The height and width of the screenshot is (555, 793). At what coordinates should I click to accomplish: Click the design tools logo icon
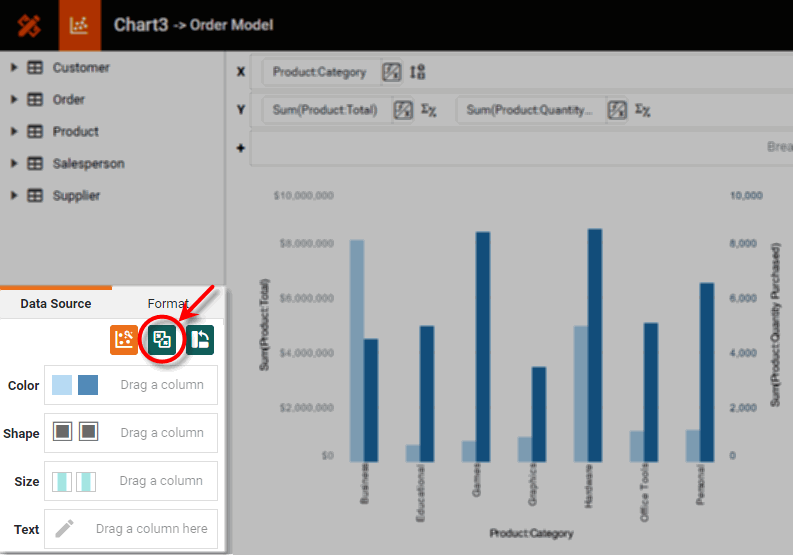(29, 25)
